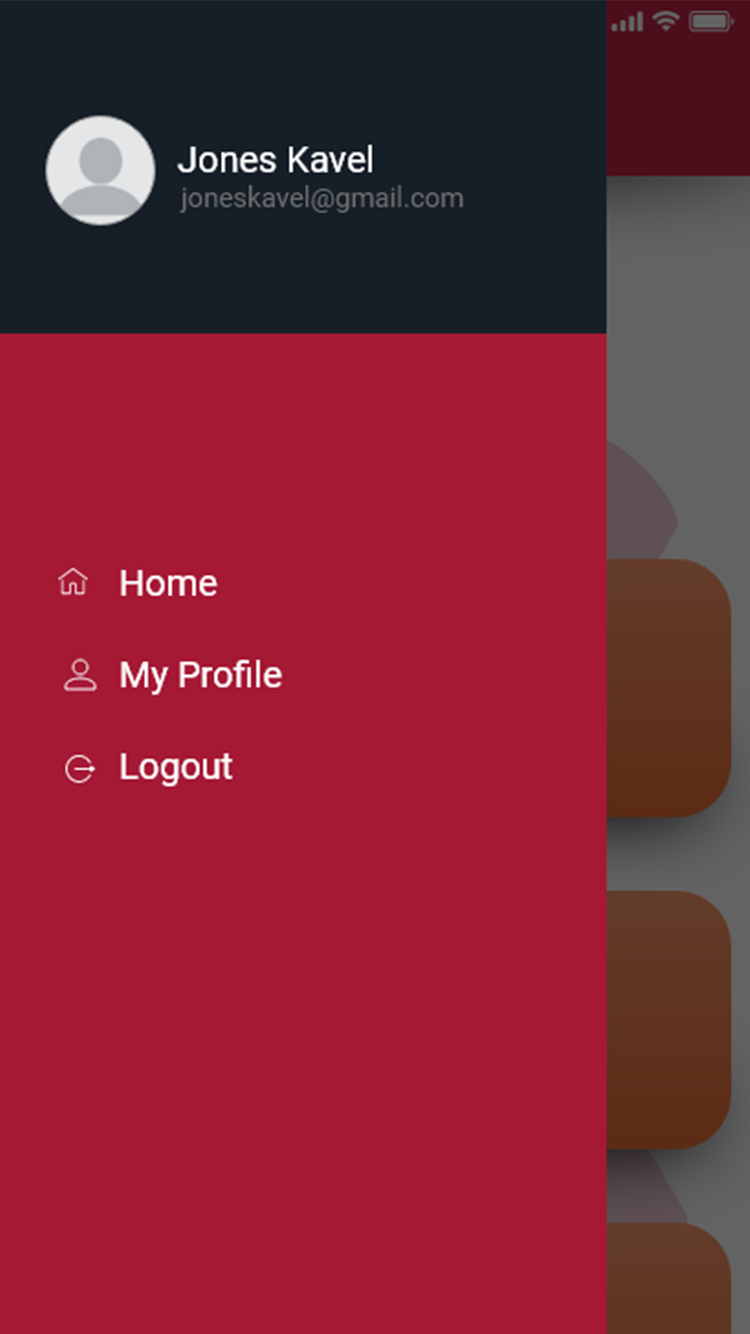Tap the Wi-Fi status icon
Image resolution: width=750 pixels, height=1334 pixels.
pyautogui.click(x=665, y=21)
